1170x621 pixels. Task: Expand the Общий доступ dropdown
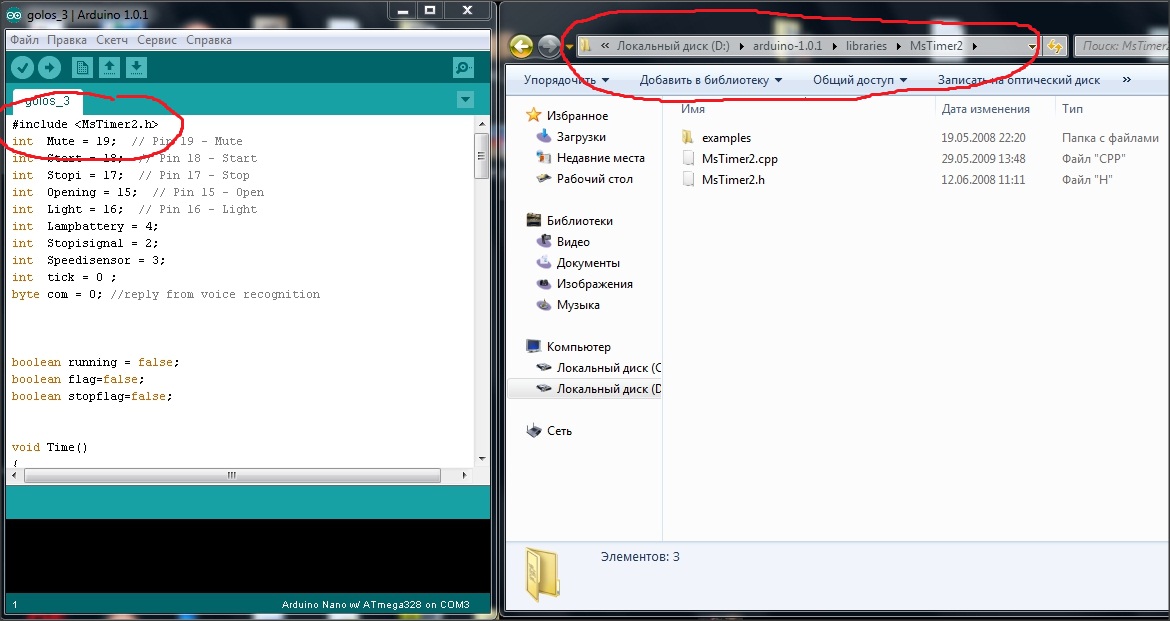click(x=859, y=80)
